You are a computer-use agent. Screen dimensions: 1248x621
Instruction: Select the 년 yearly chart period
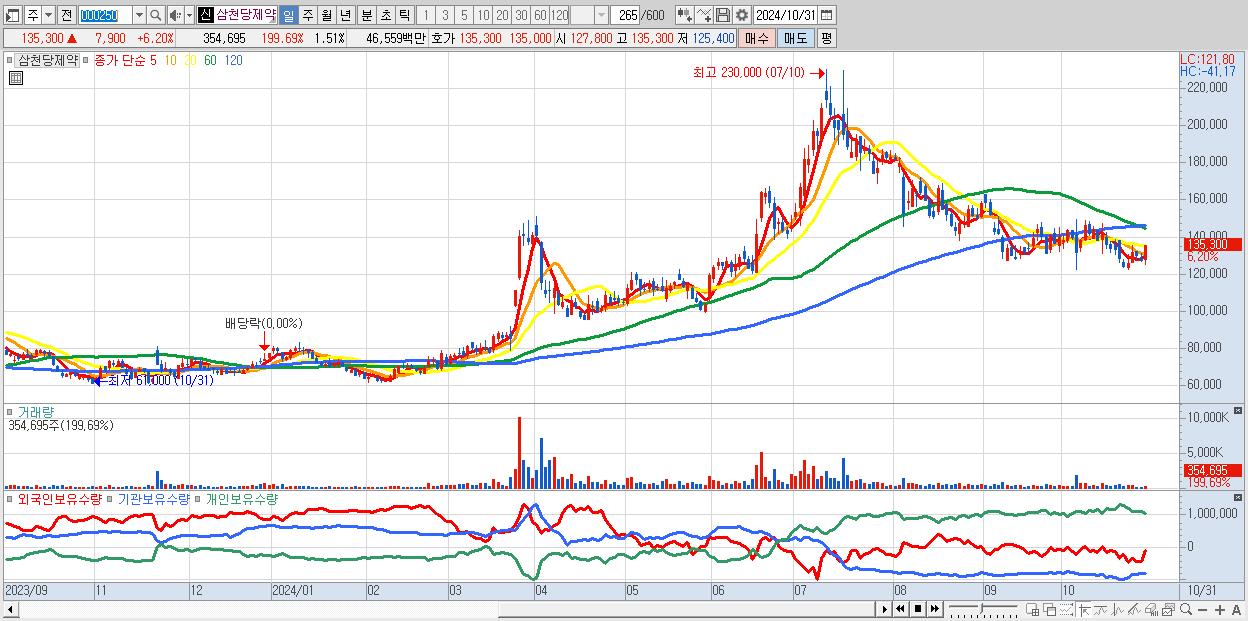pos(346,15)
